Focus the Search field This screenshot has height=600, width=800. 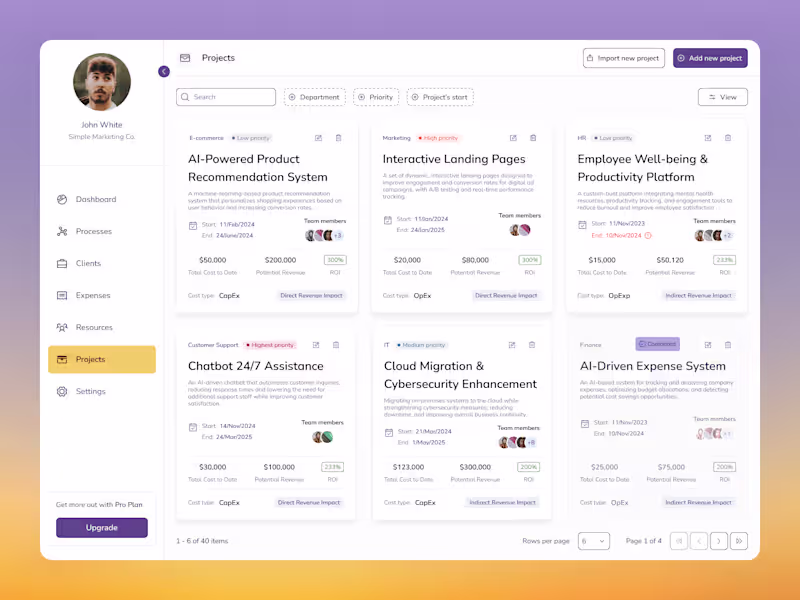coord(226,97)
